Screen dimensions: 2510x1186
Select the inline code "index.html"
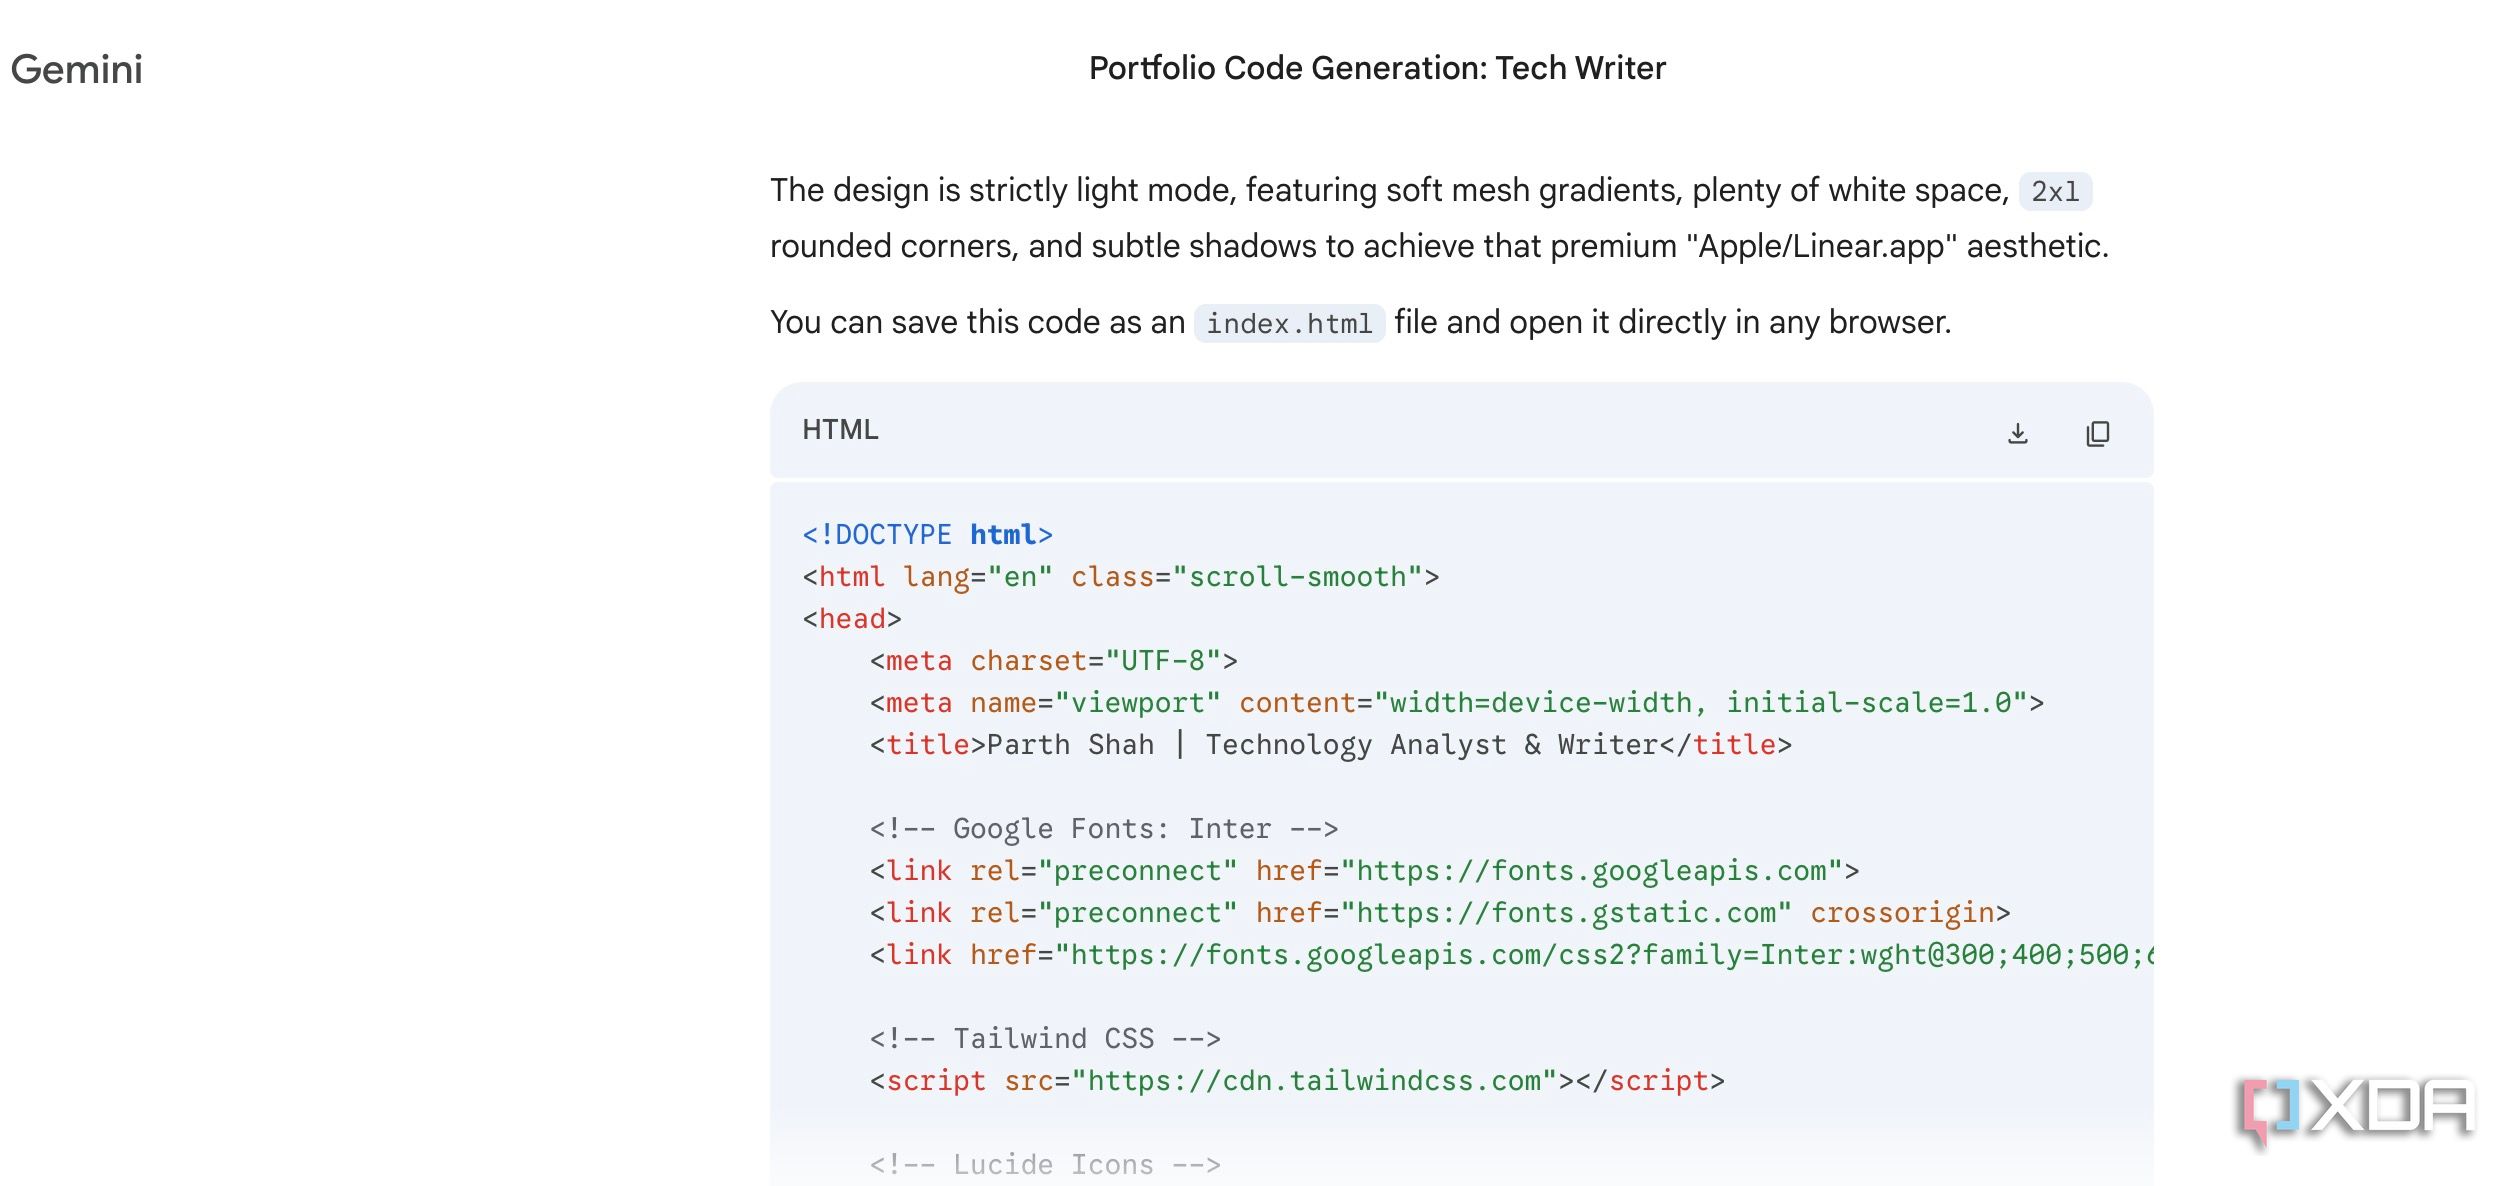[1289, 323]
